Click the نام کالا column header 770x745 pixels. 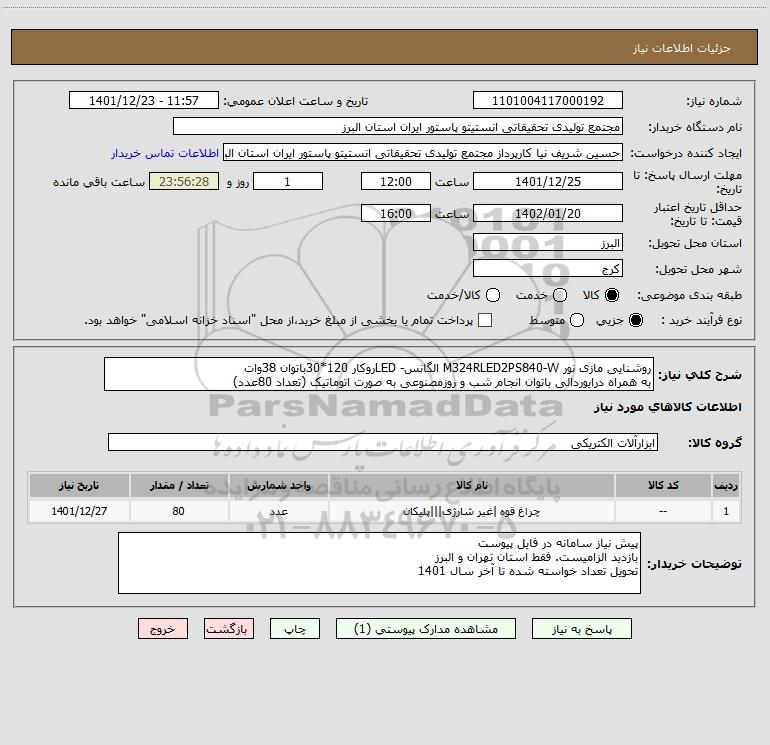[x=471, y=486]
